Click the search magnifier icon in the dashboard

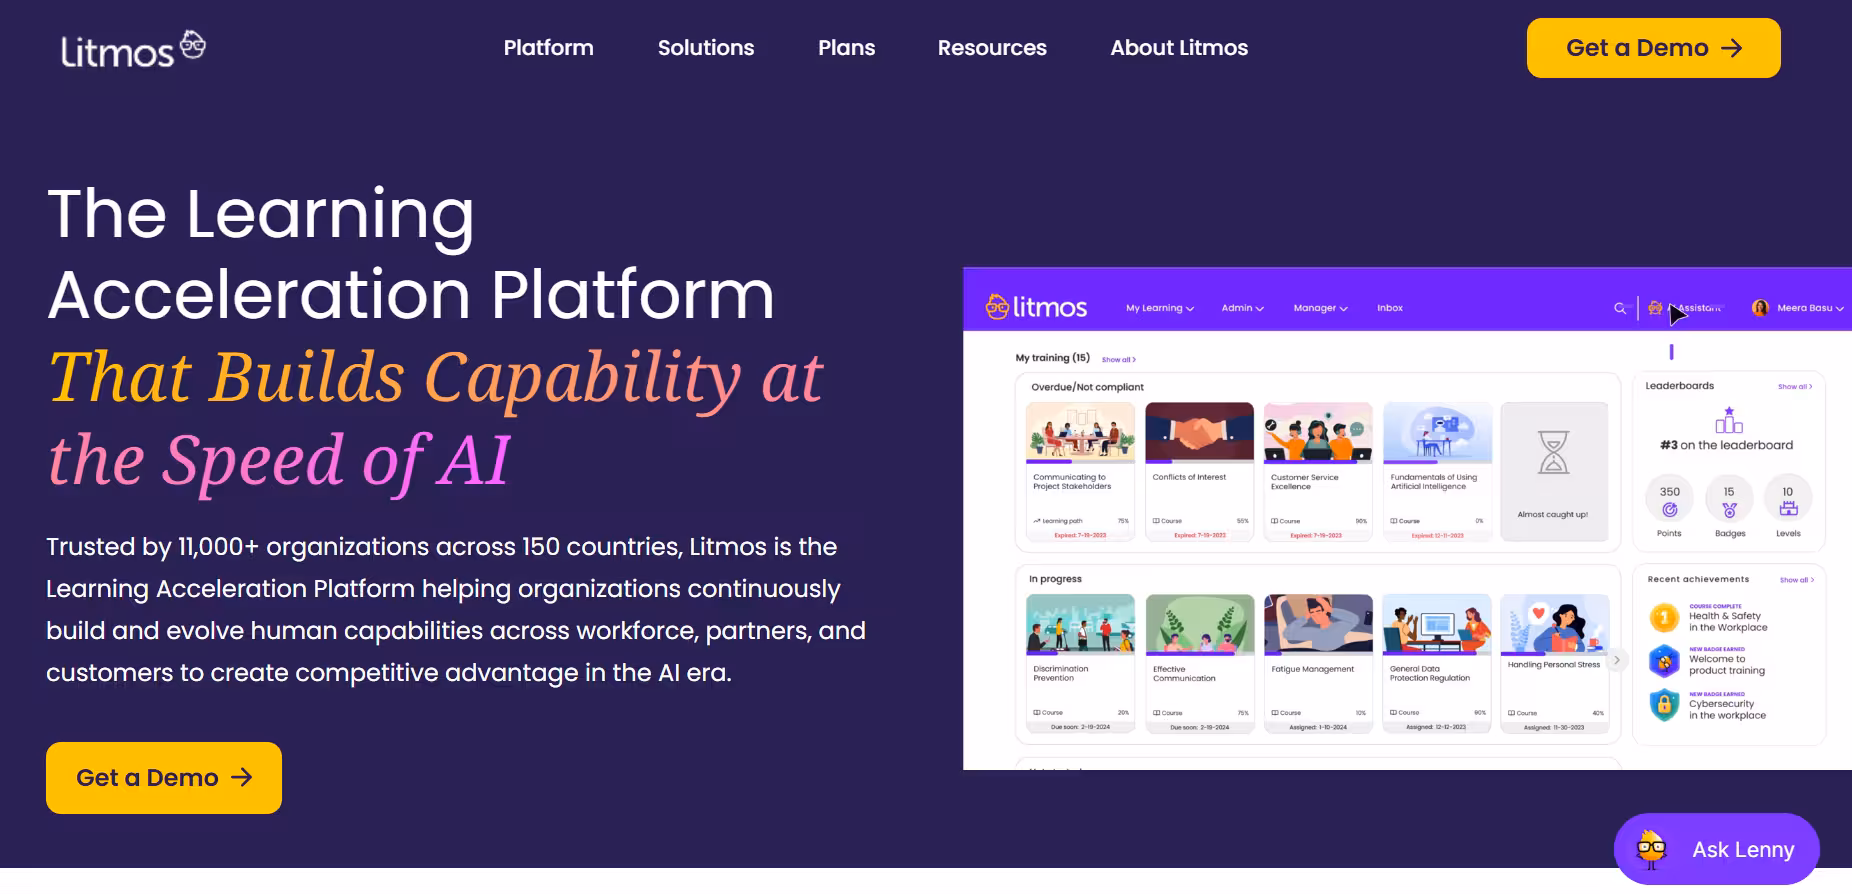point(1620,308)
